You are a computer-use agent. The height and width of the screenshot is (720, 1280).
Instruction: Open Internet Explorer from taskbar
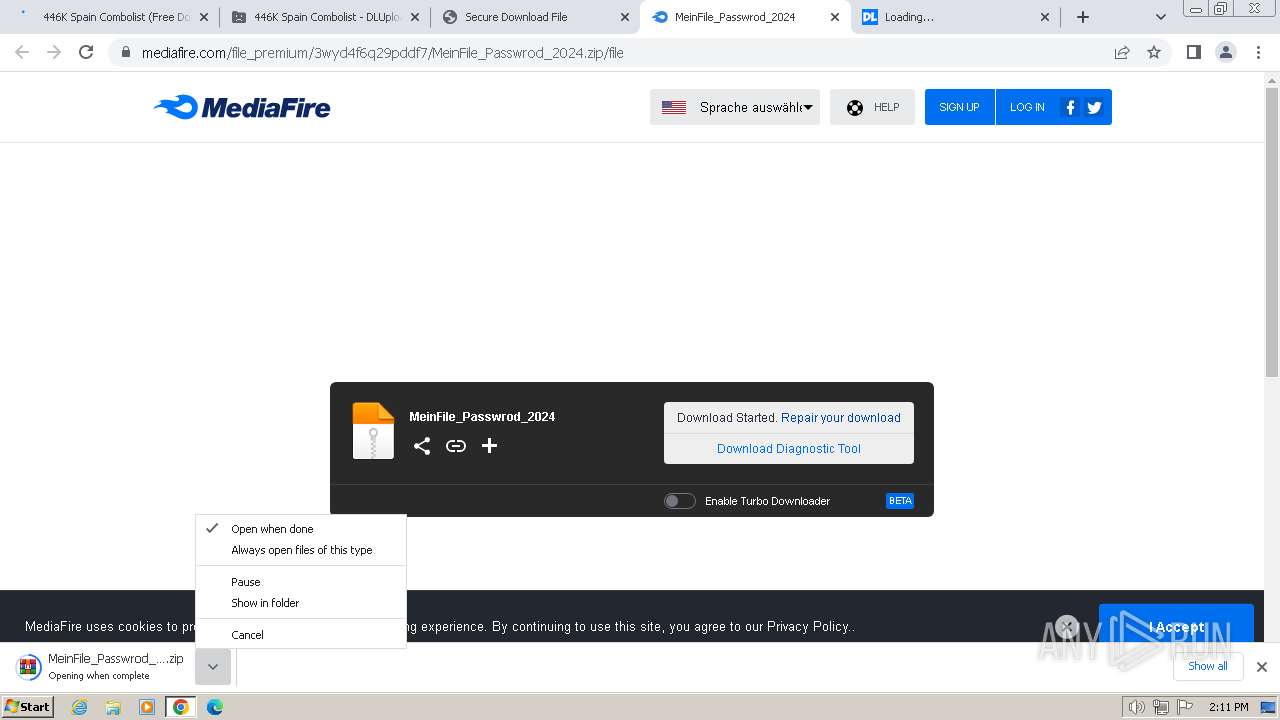pyautogui.click(x=79, y=707)
